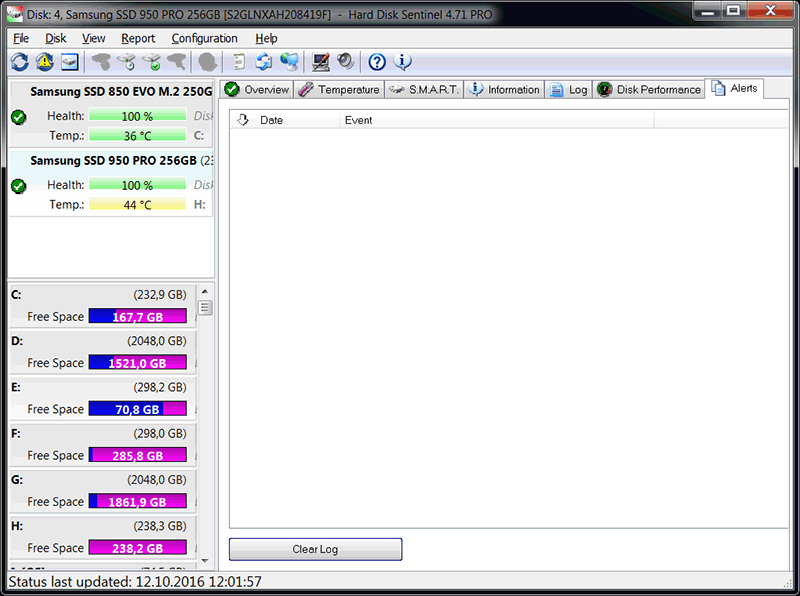This screenshot has height=596, width=800.
Task: Click the G: free space bar 1861,9 GB
Action: point(138,502)
